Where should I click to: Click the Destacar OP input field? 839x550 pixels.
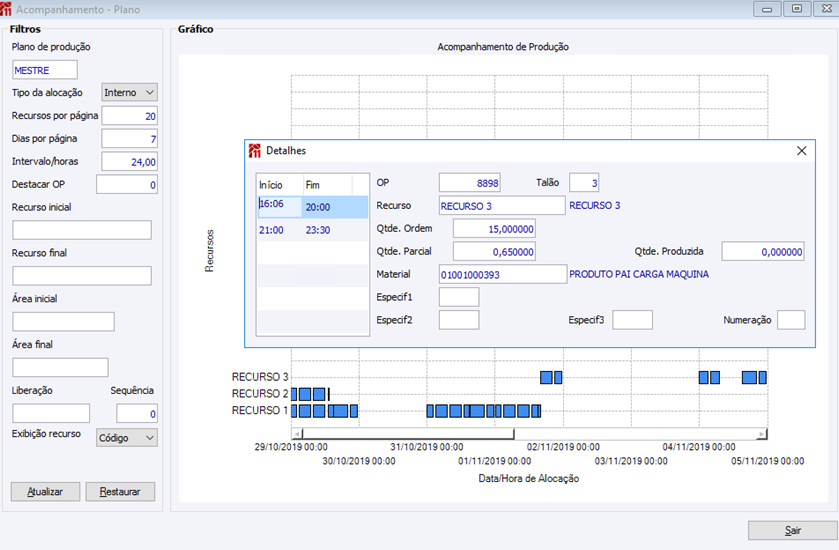[126, 185]
